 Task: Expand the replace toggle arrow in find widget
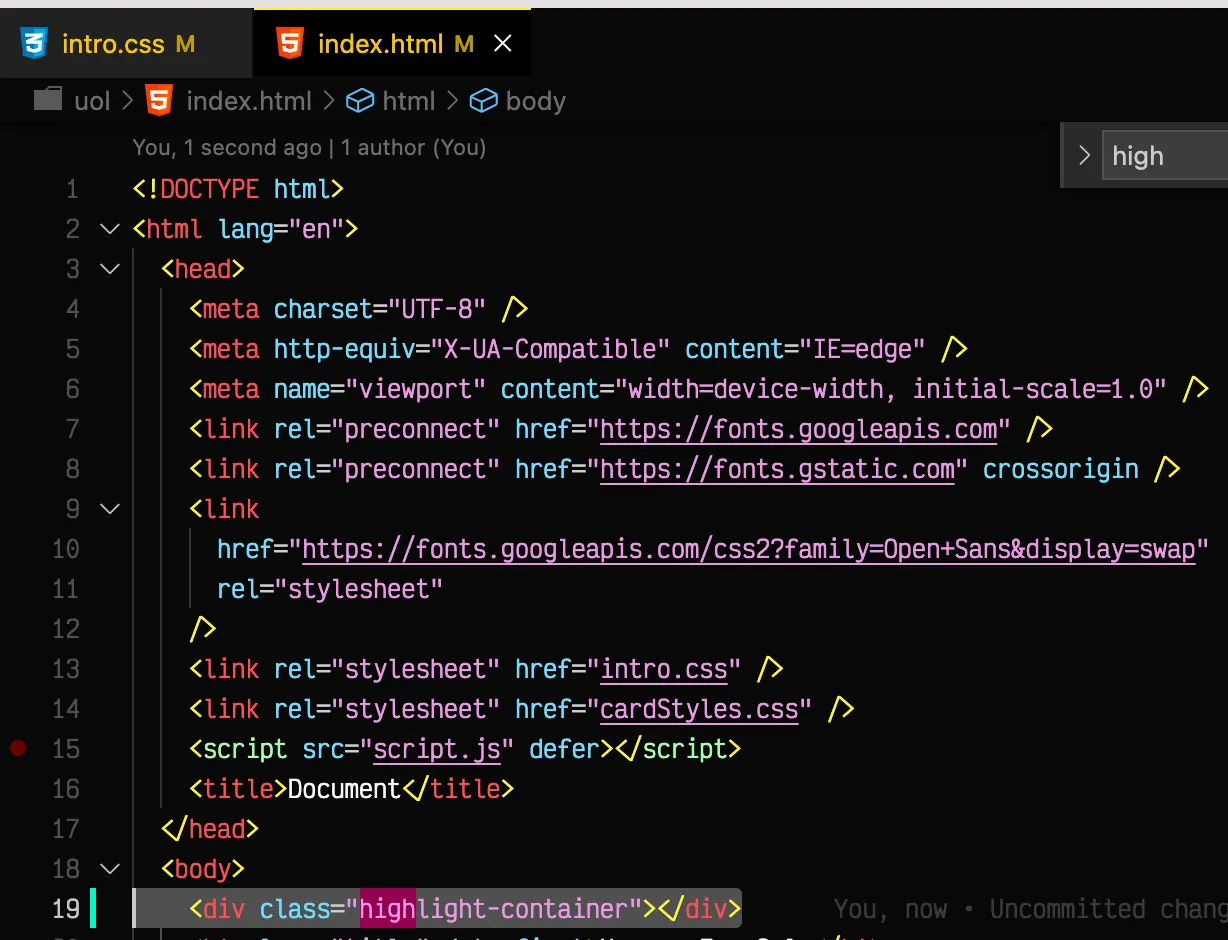coord(1084,155)
